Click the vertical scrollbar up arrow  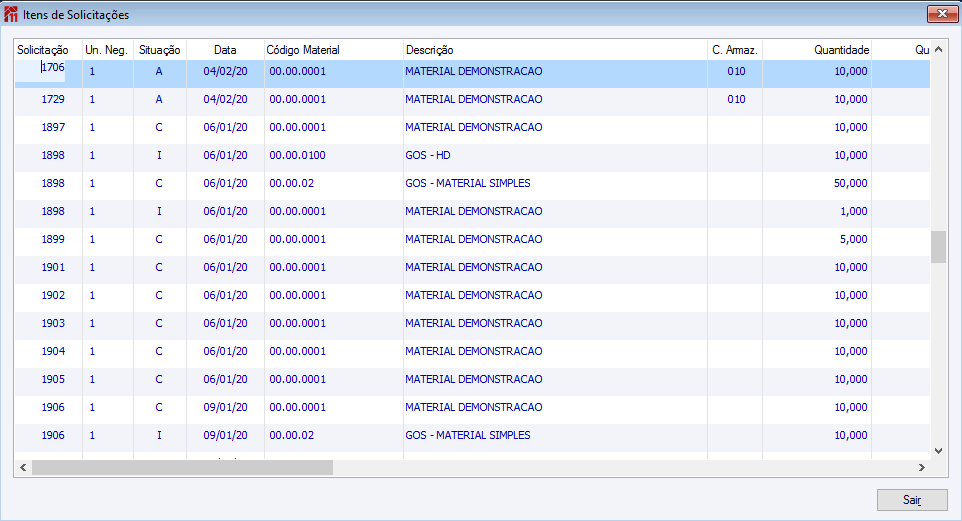pos(938,50)
